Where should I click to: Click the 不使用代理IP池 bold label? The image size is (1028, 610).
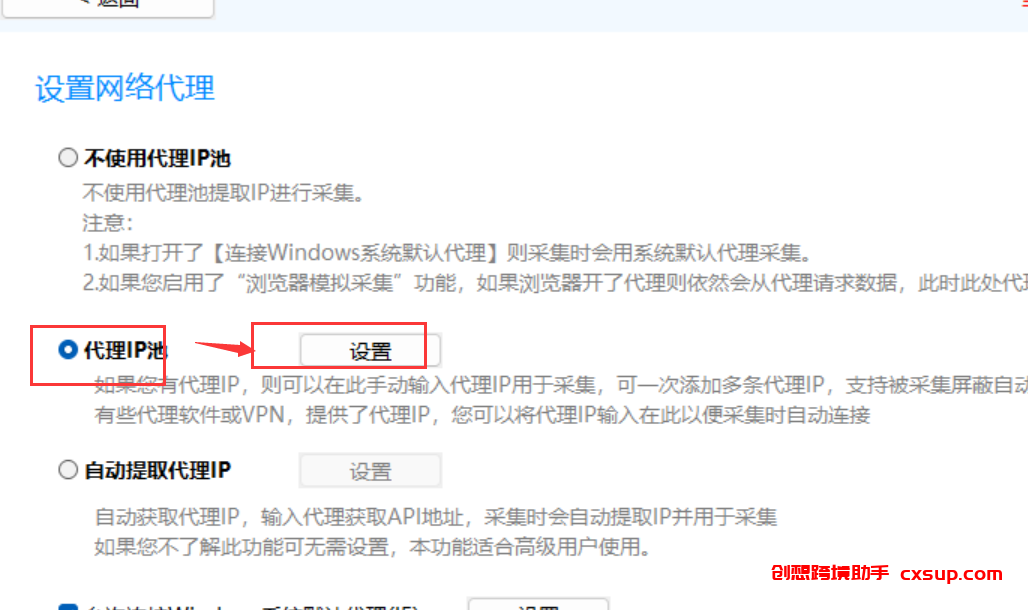157,158
